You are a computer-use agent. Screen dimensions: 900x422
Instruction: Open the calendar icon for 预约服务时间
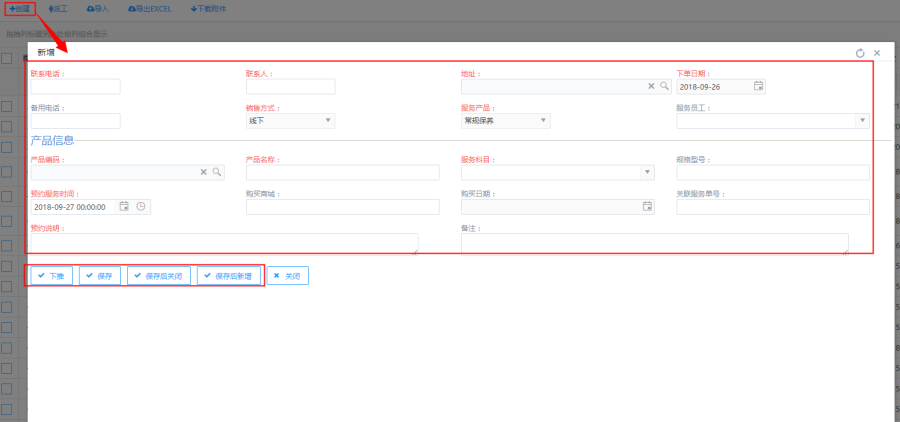pyautogui.click(x=124, y=207)
